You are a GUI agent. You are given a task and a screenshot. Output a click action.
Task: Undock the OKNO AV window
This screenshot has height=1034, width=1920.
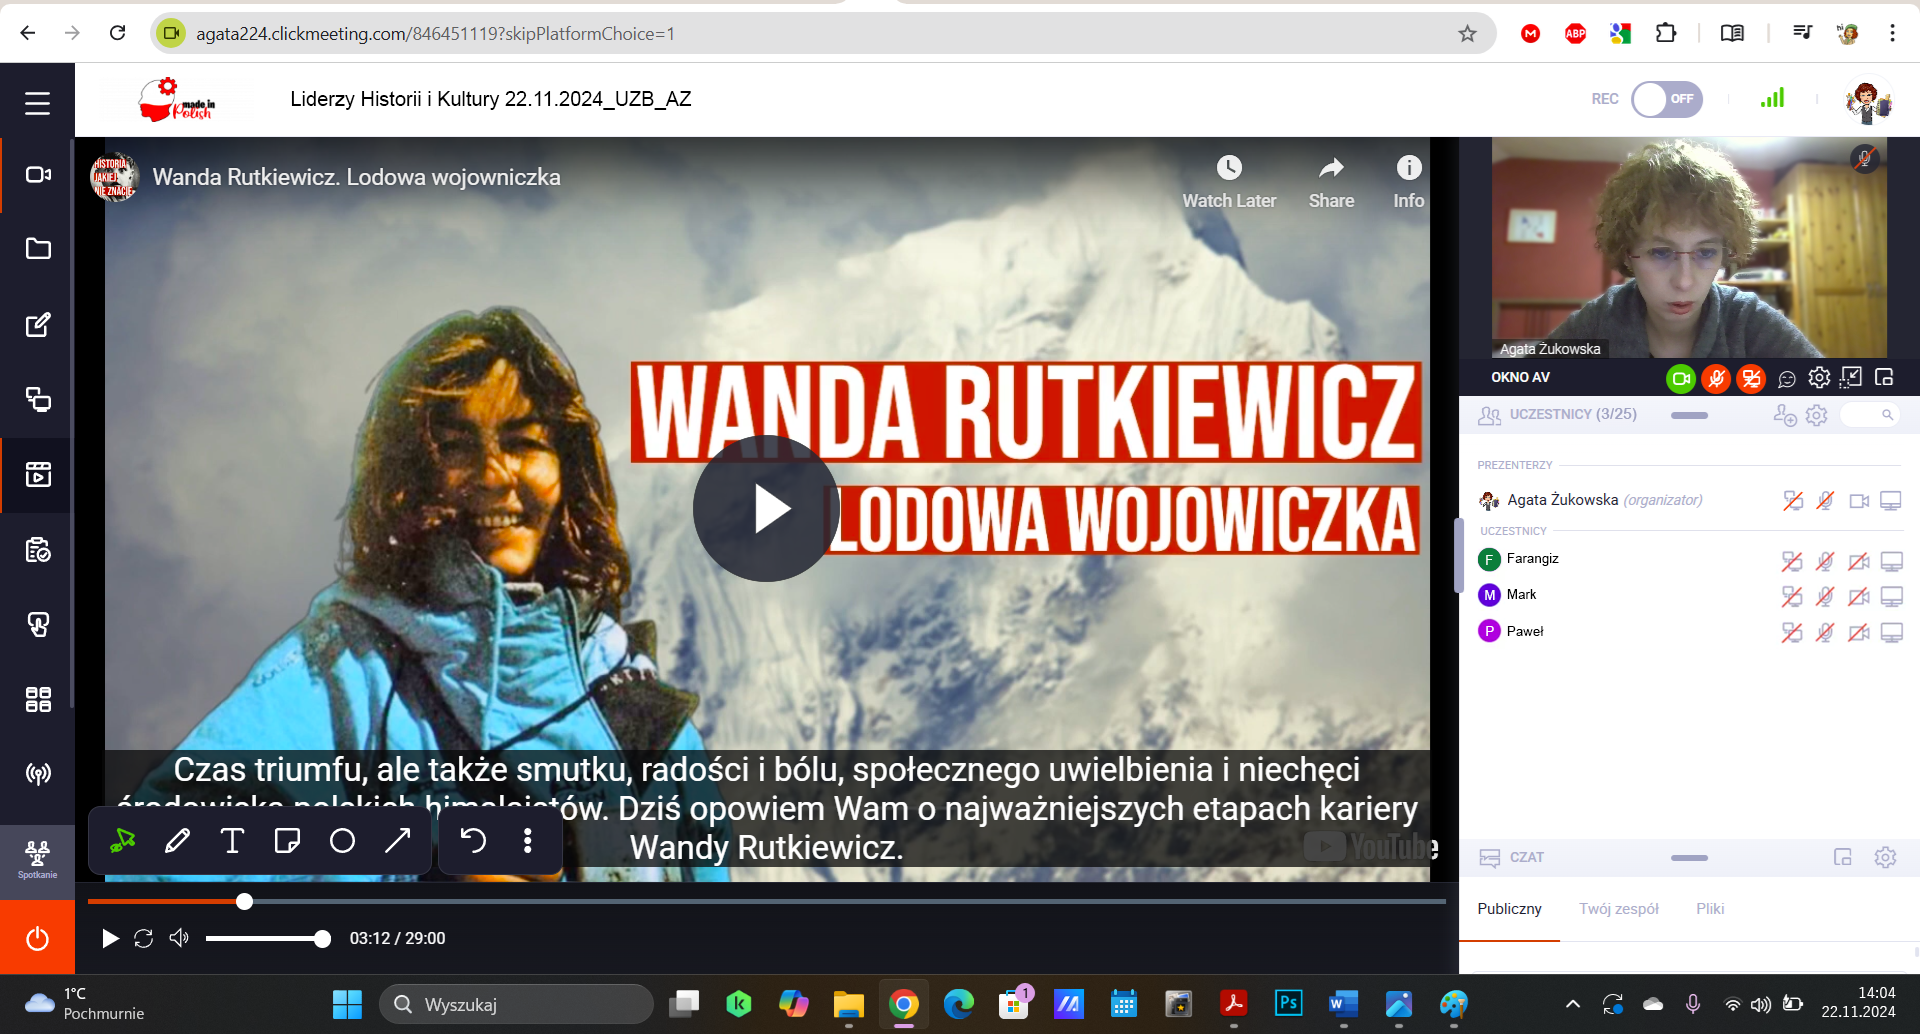pos(1884,377)
